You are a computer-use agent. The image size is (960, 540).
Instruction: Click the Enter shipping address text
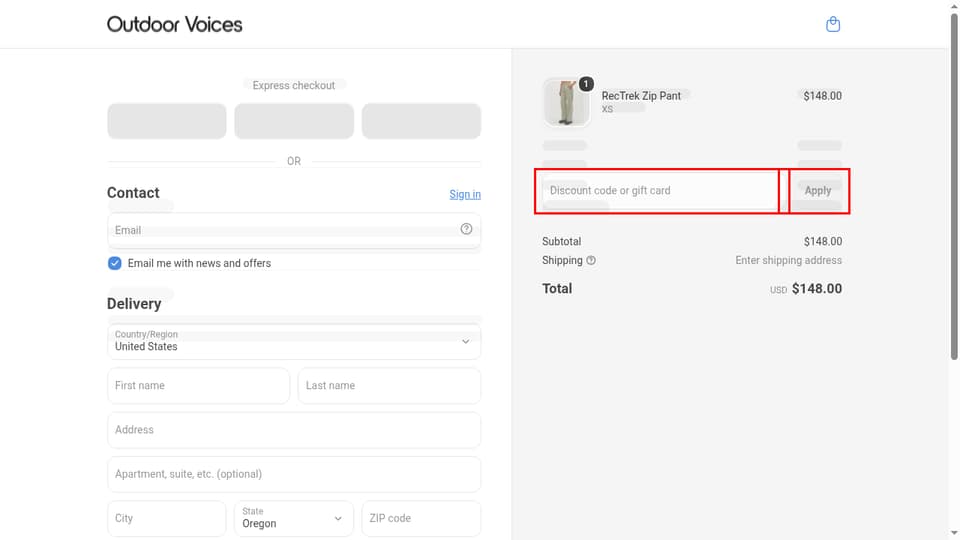(x=789, y=260)
